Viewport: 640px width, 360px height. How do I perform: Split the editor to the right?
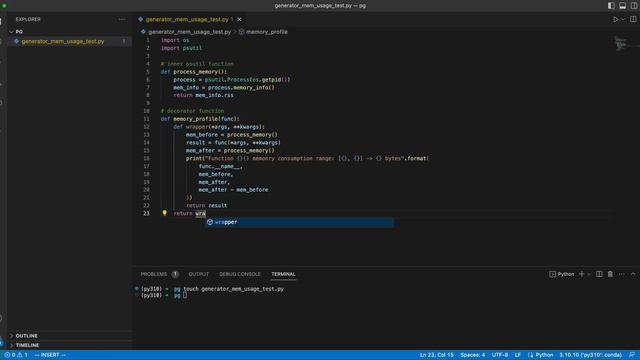(x=633, y=19)
